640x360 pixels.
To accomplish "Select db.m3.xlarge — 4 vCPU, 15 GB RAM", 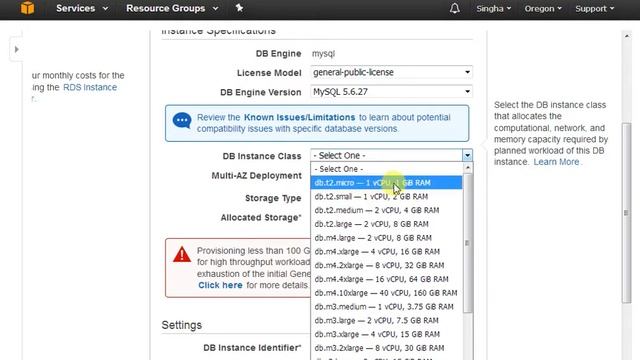I will click(x=387, y=334).
